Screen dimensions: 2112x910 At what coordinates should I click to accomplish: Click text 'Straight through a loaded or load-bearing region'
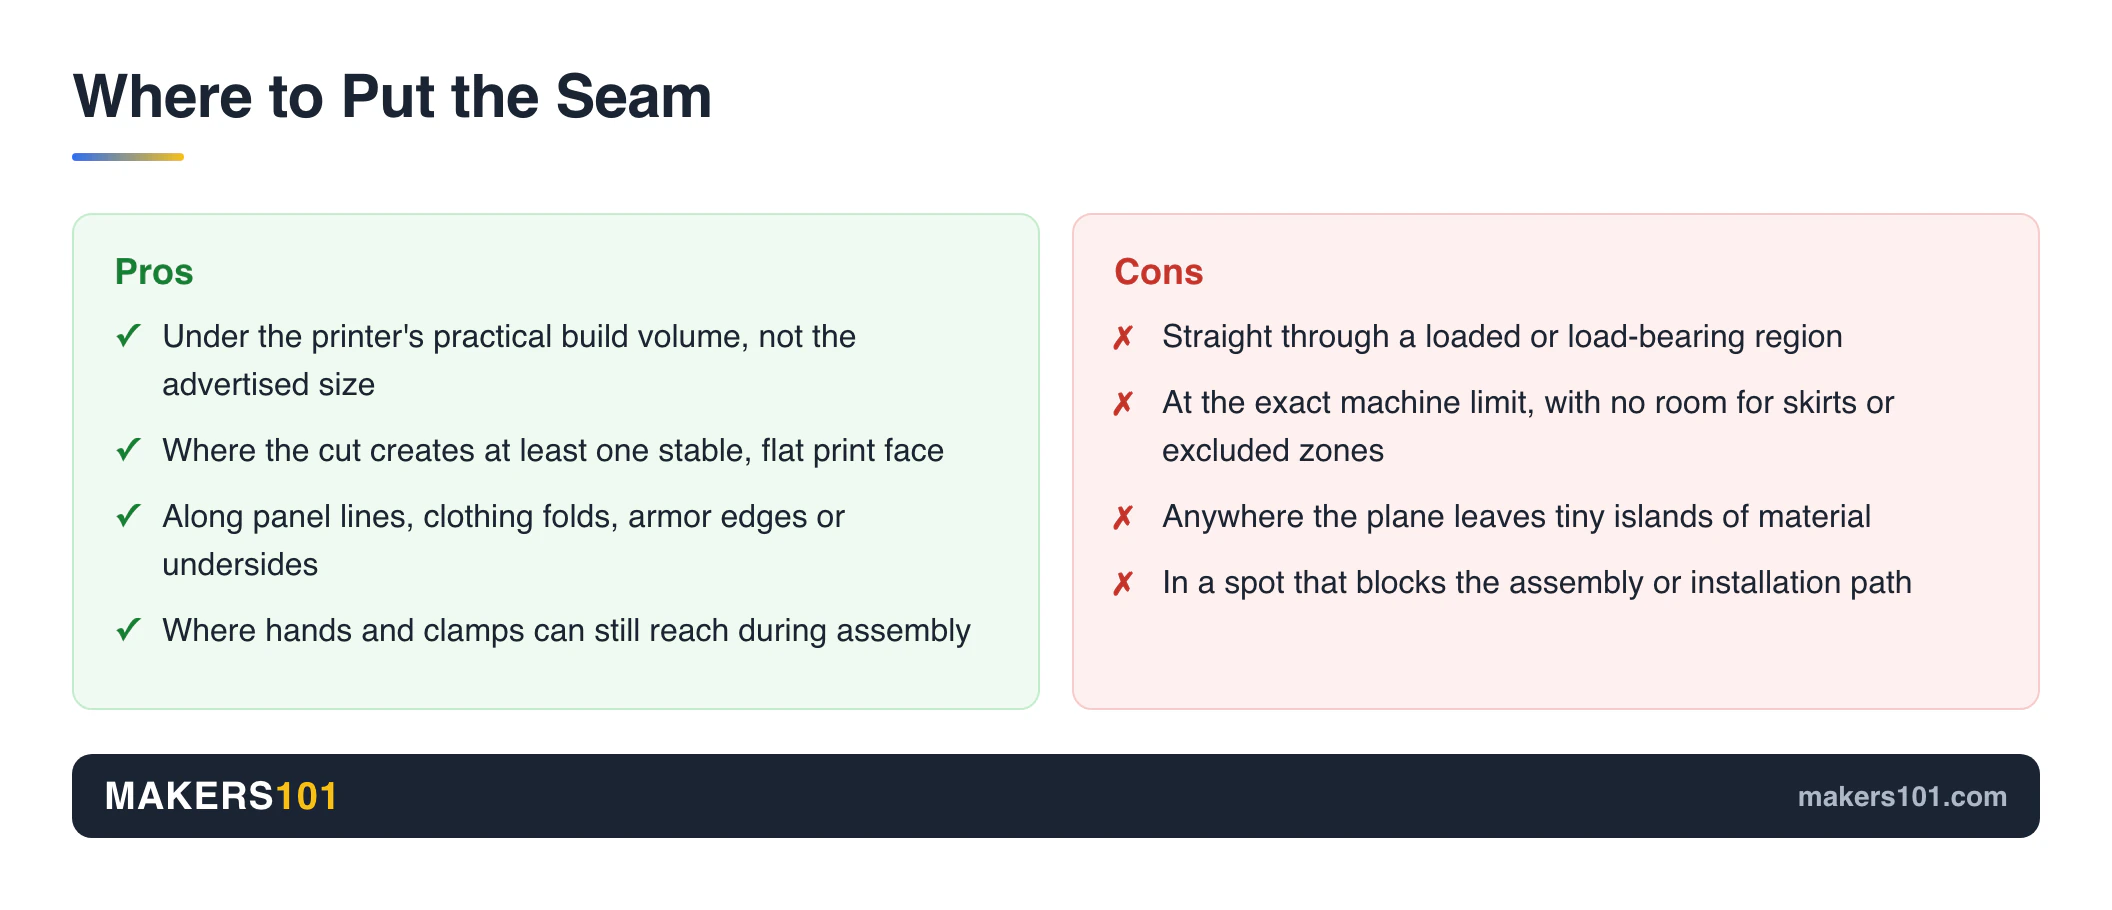tap(1502, 337)
